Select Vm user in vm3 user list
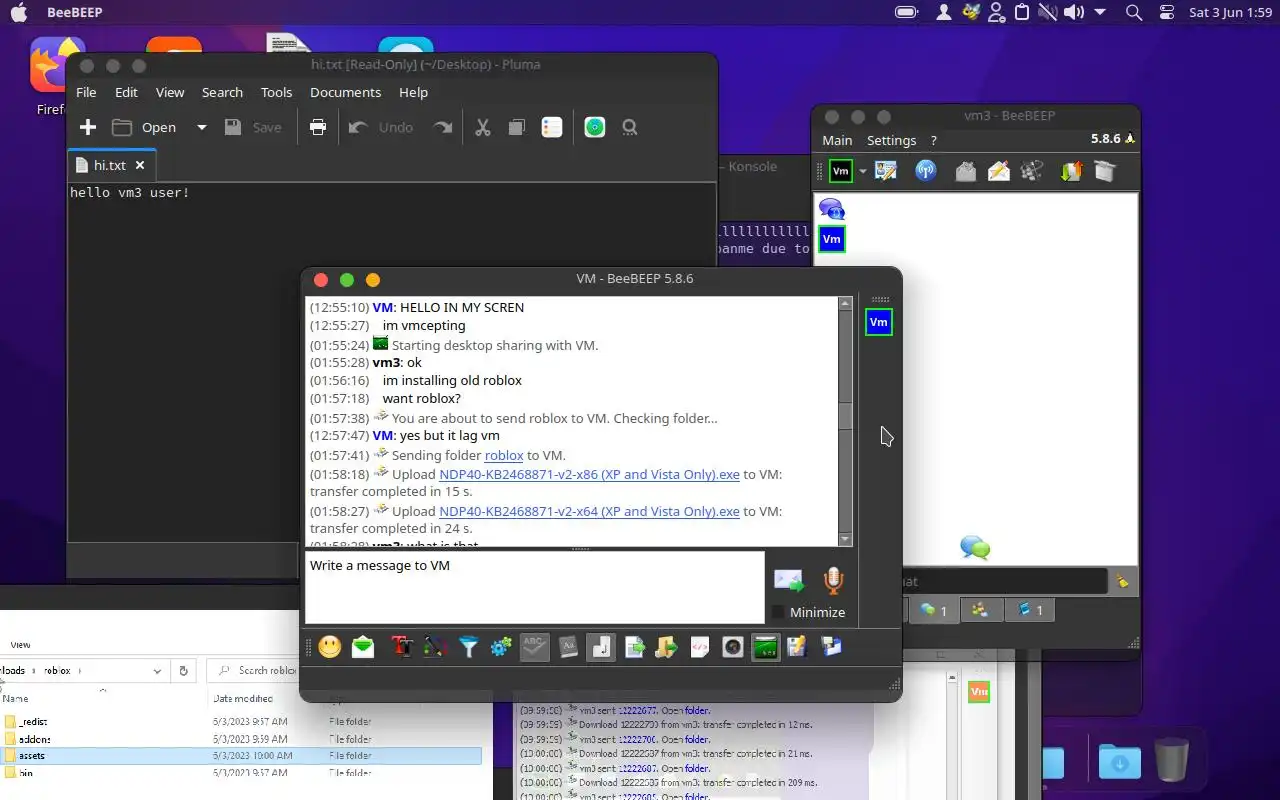 coord(832,239)
